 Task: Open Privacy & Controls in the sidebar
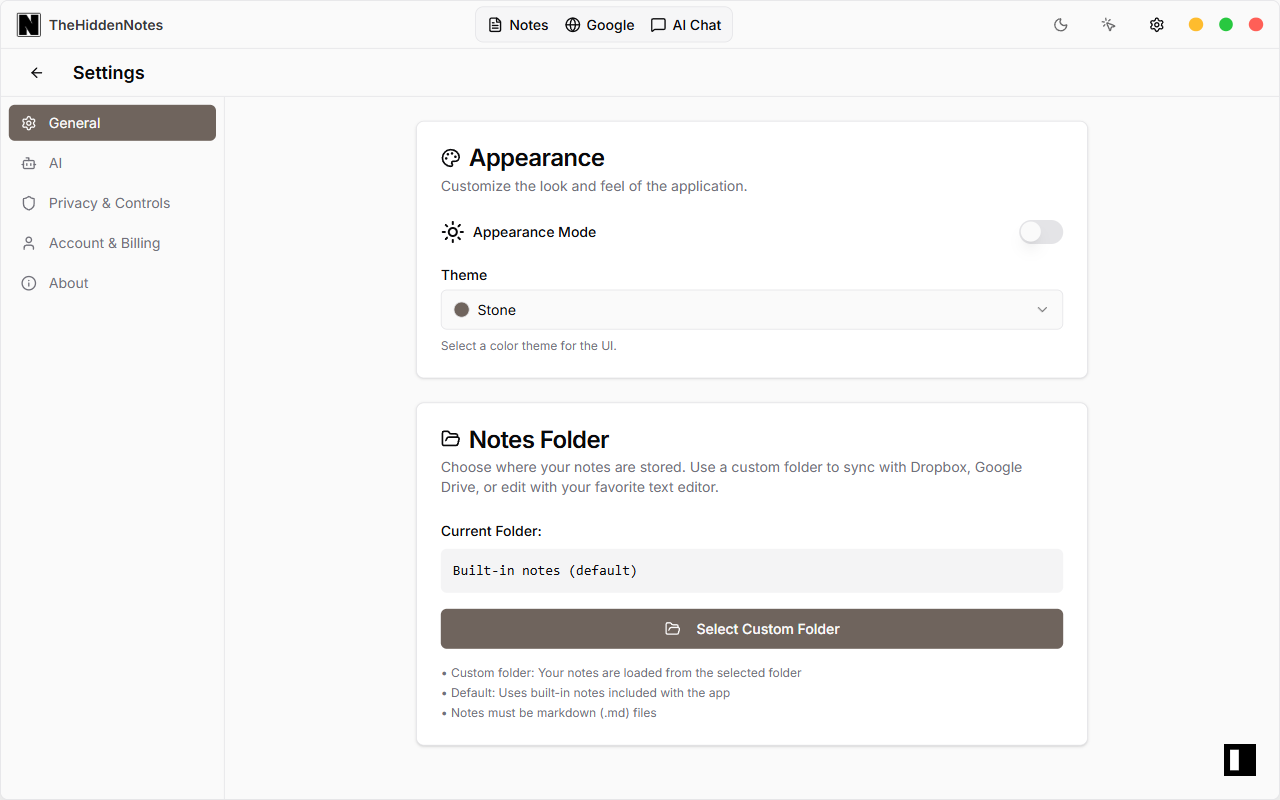(x=109, y=203)
